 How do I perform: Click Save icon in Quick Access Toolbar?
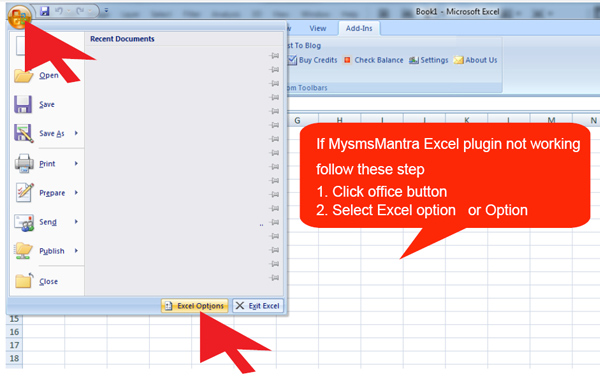coord(45,11)
